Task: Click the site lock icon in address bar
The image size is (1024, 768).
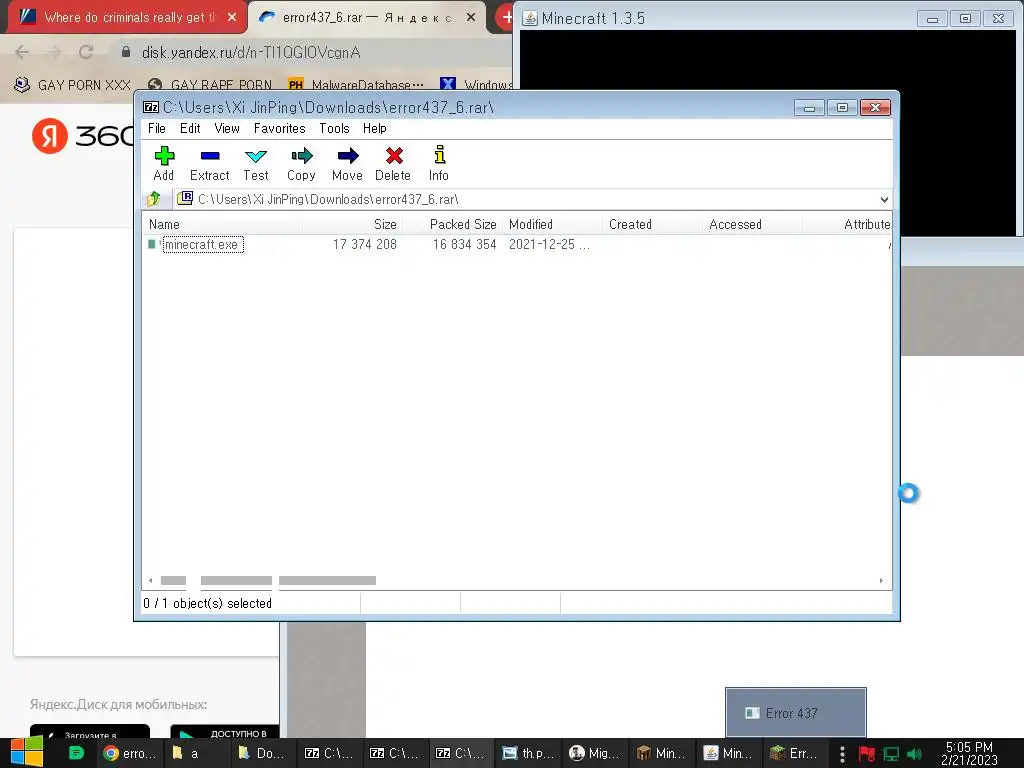Action: [126, 52]
